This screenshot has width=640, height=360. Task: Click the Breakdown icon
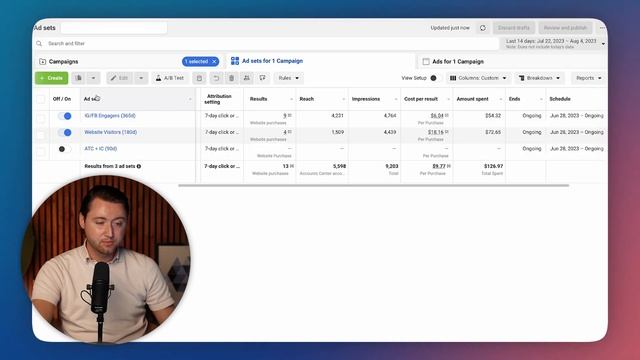521,78
